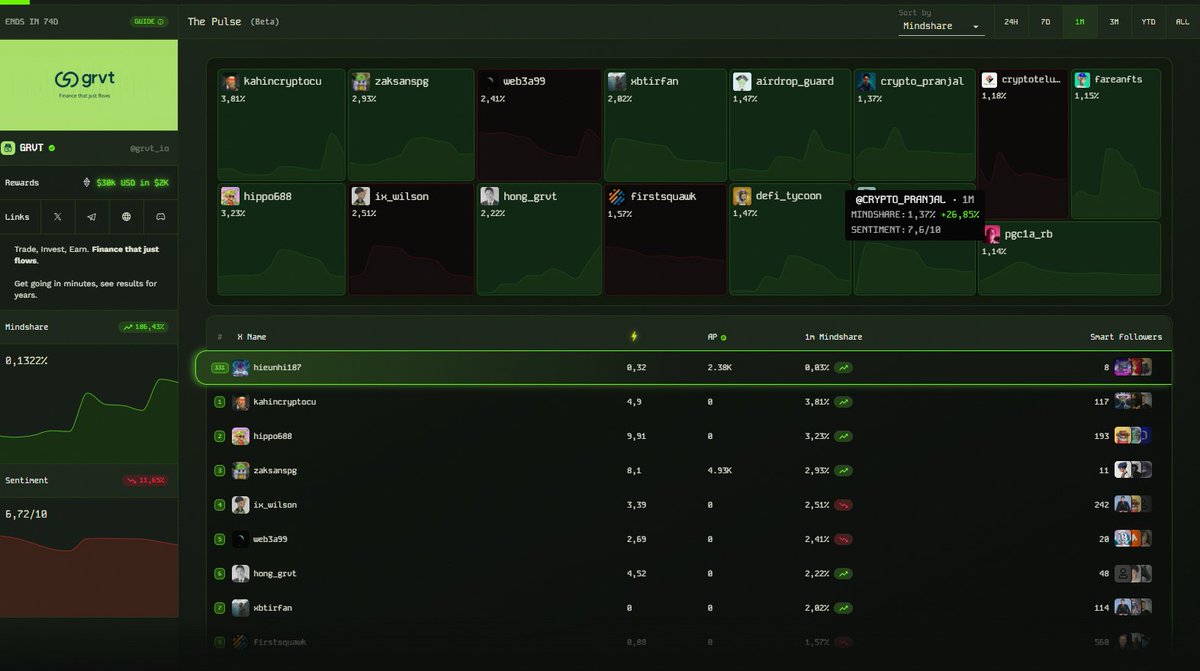Screen dimensions: 1200x671
Task: Open the airdrop_guard tile in the Pulse treemap
Action: tap(790, 125)
